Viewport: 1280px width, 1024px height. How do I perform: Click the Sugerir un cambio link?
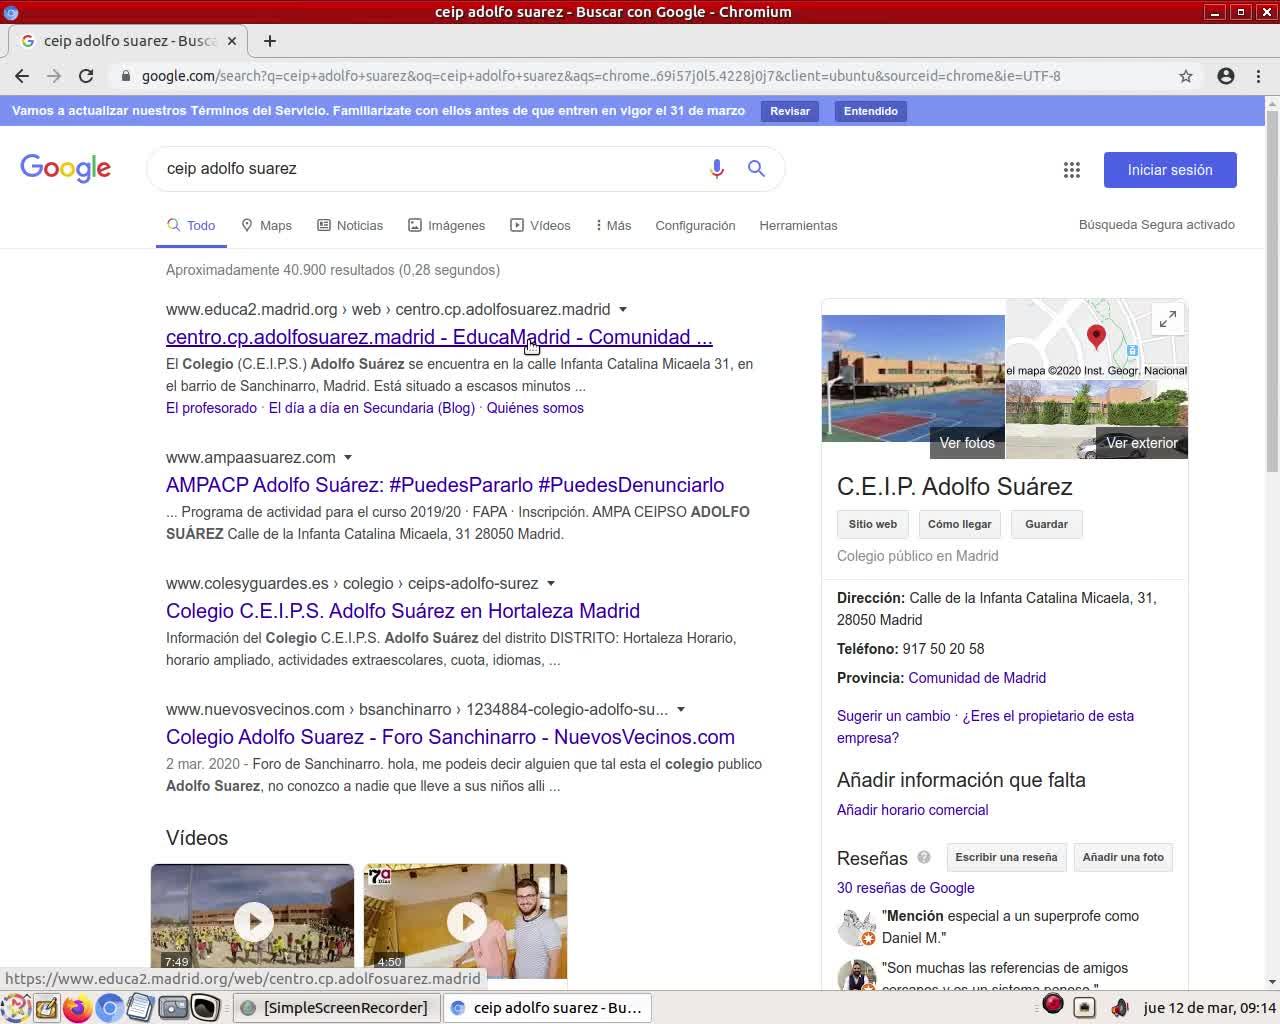click(894, 716)
